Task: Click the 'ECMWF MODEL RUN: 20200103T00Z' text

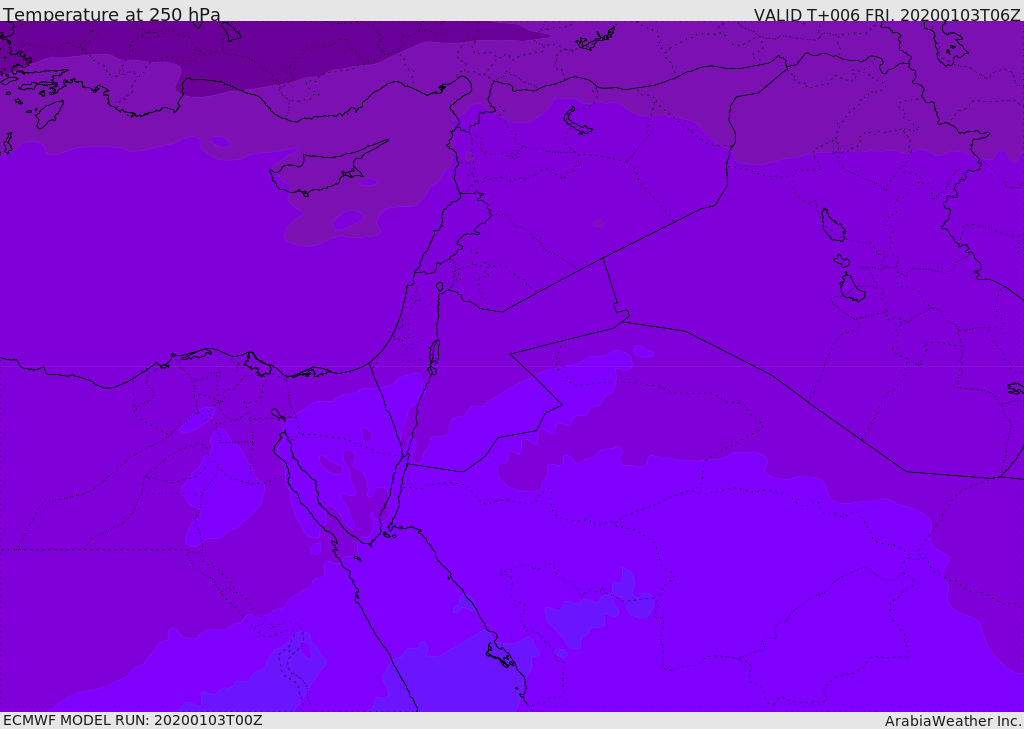Action: point(133,720)
